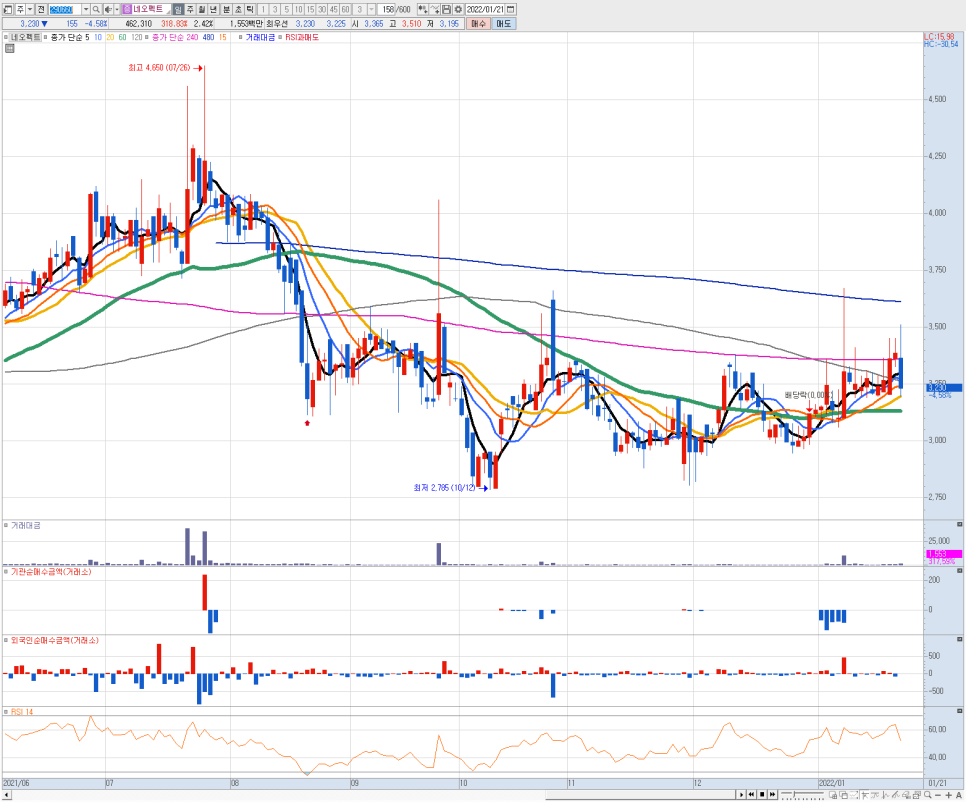
Task: Click the add indicator line icon
Action: (x=435, y=9)
